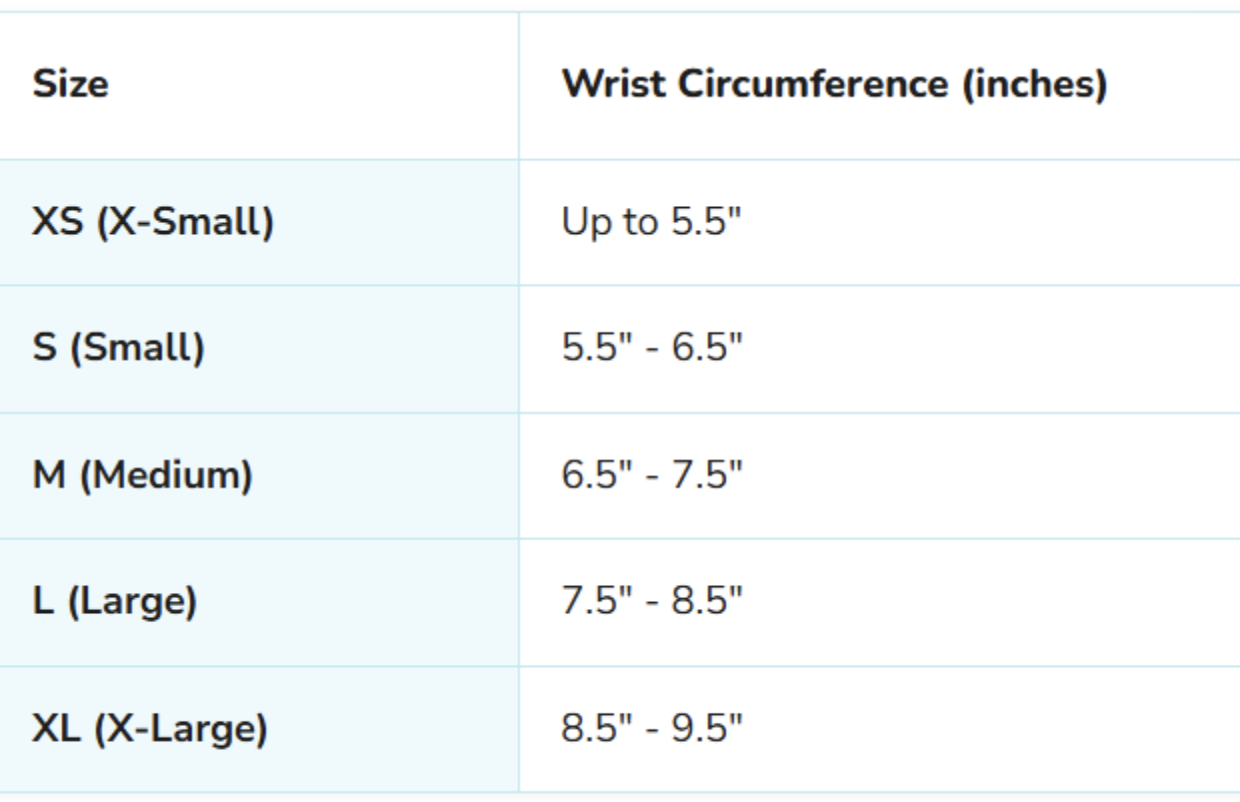The image size is (1240, 802).
Task: Select the L (Large) size cell
Action: tap(114, 602)
